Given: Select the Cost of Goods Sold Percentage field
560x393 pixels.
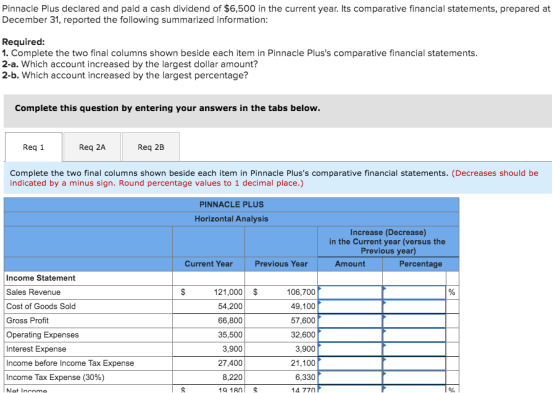Looking at the screenshot, I should [x=414, y=307].
